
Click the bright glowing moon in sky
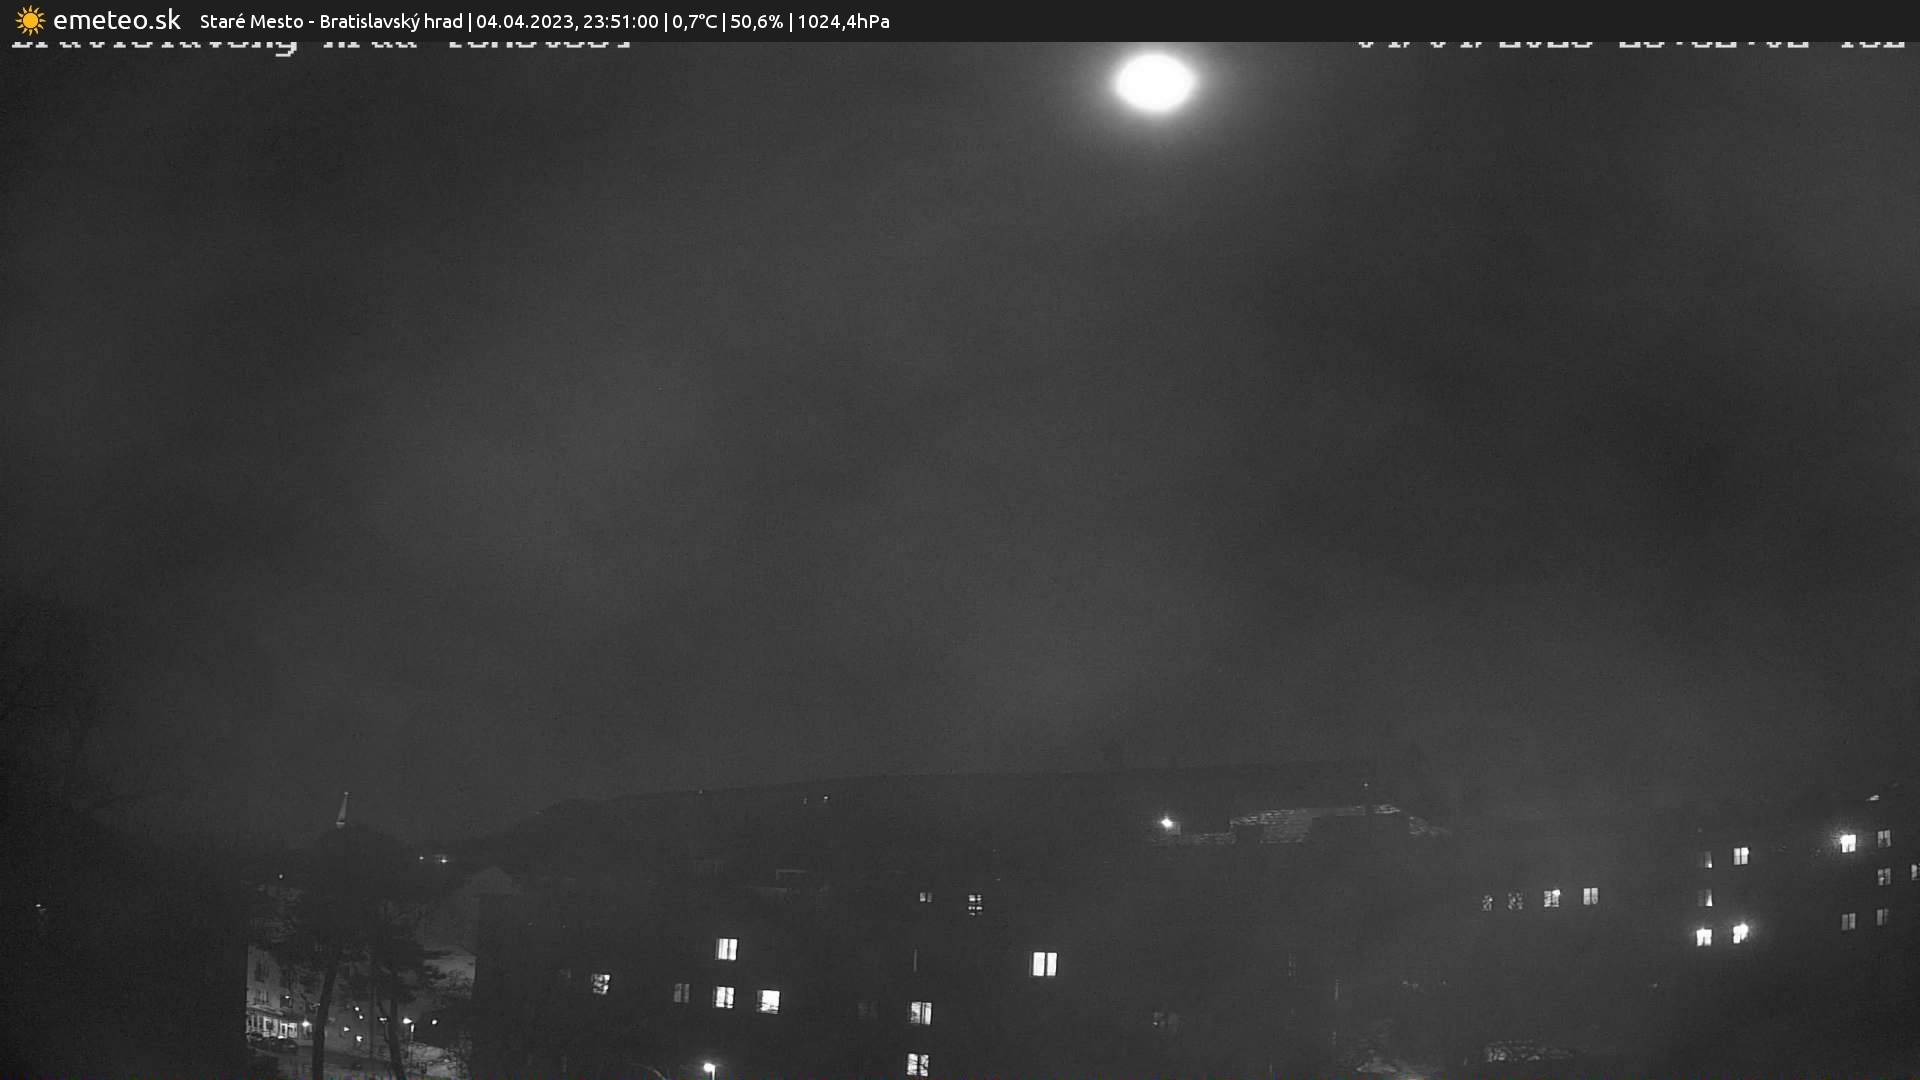(x=1154, y=82)
